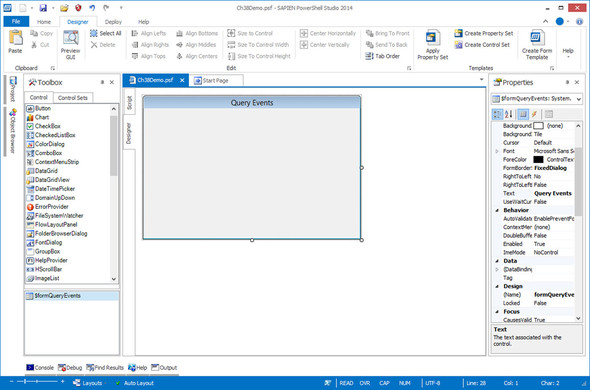Click the Background color swatch
Image resolution: width=590 pixels, height=390 pixels.
click(x=538, y=126)
